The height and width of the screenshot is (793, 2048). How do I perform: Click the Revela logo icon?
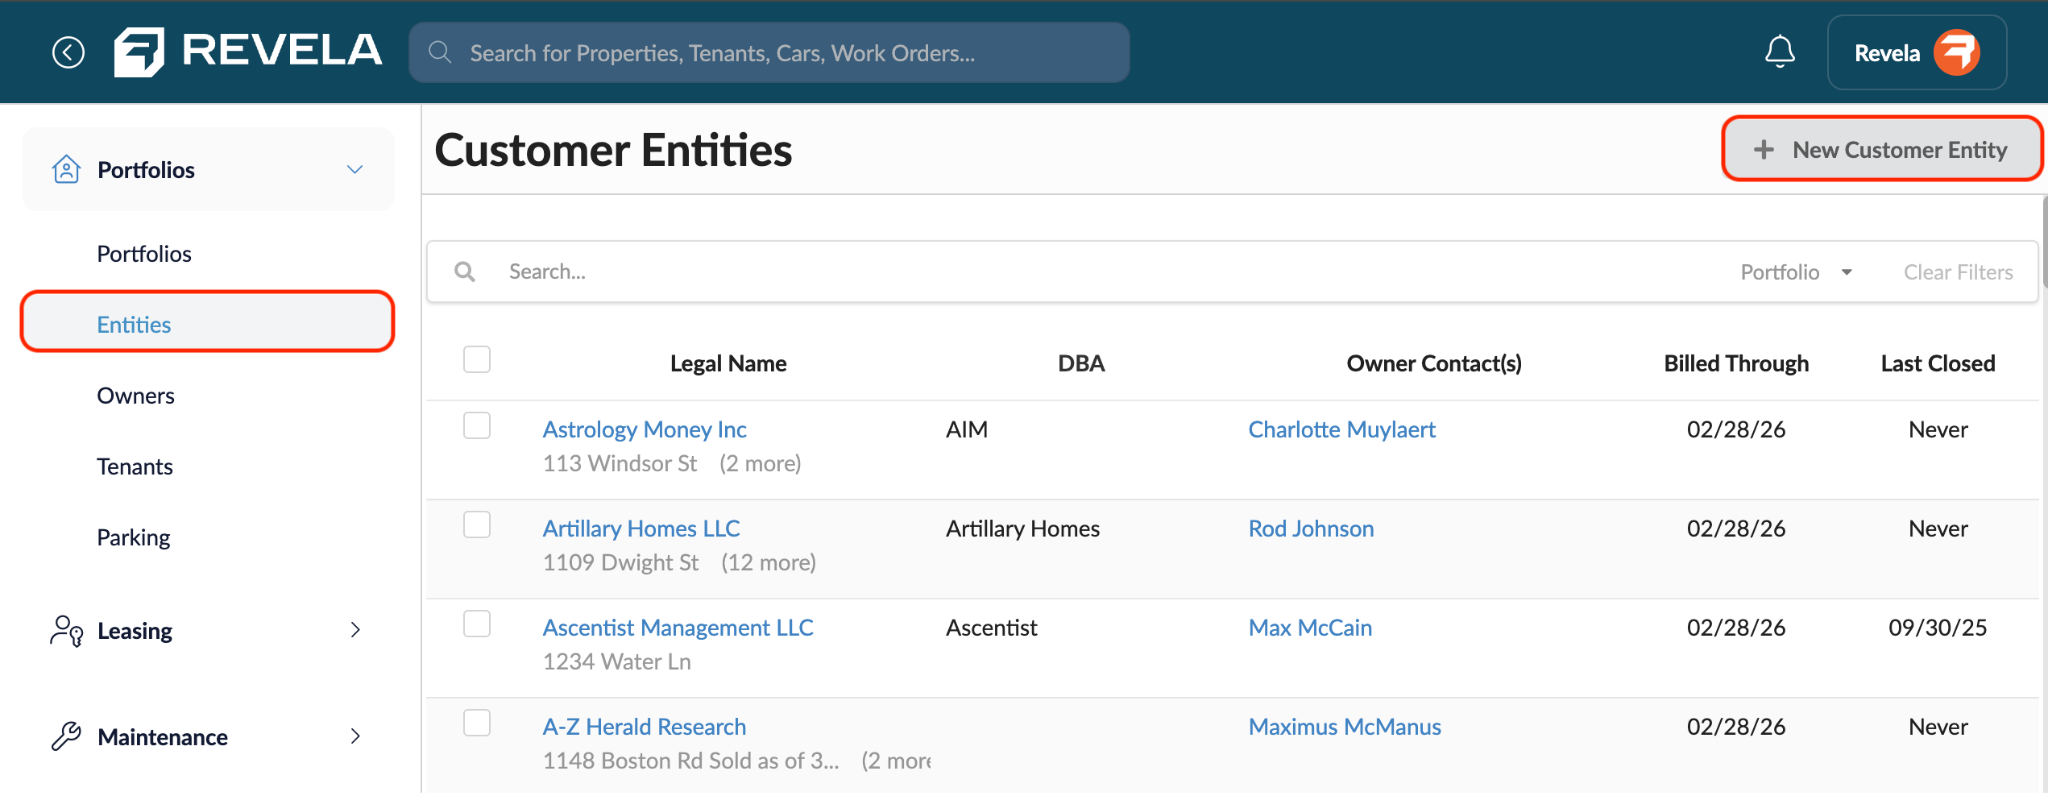(138, 52)
